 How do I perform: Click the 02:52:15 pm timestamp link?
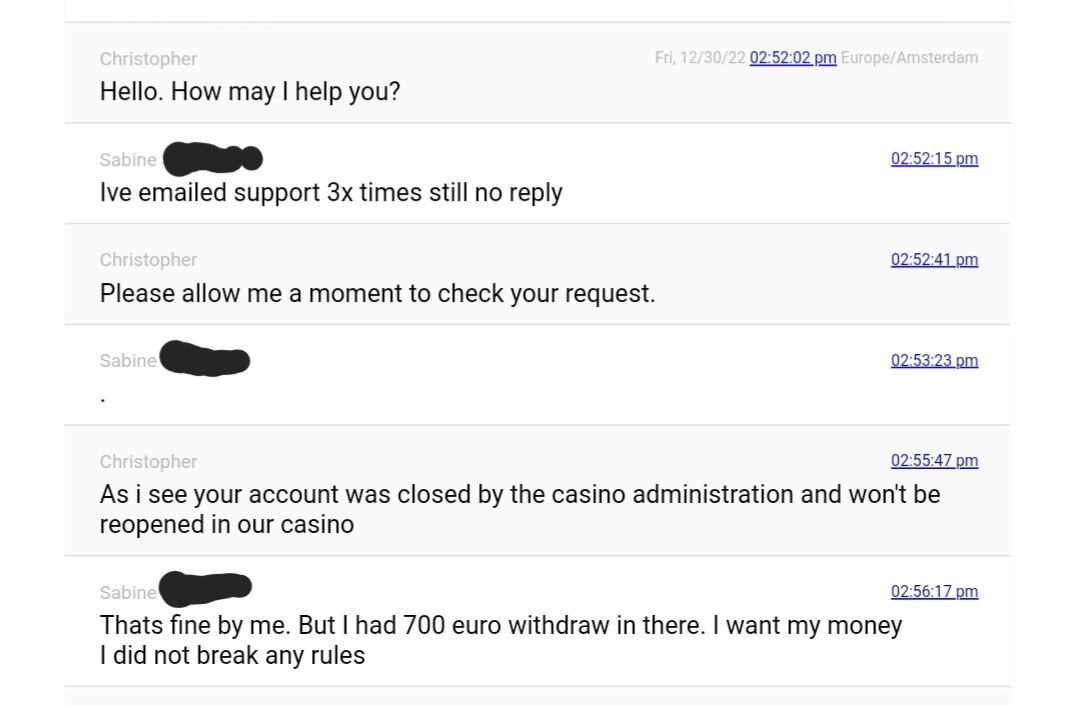coord(934,159)
